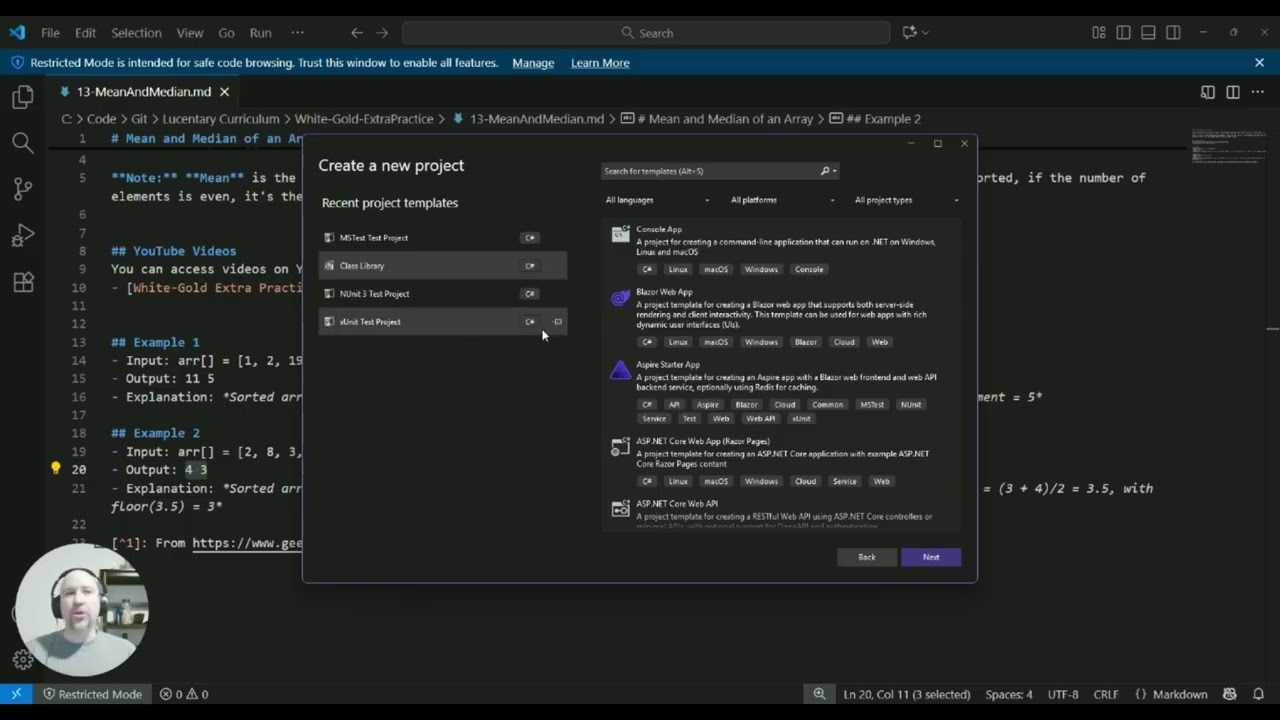
Task: Click the status bar zoom magnifier icon
Action: [819, 694]
